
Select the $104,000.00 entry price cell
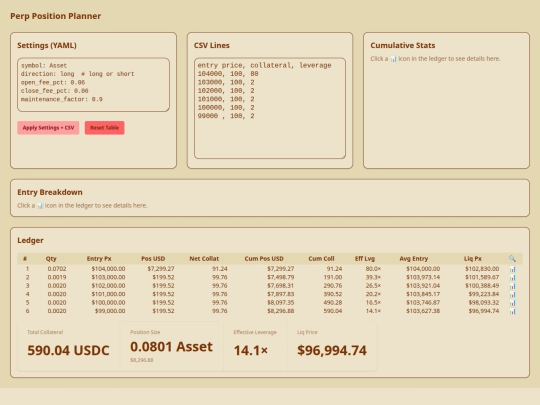pos(108,269)
